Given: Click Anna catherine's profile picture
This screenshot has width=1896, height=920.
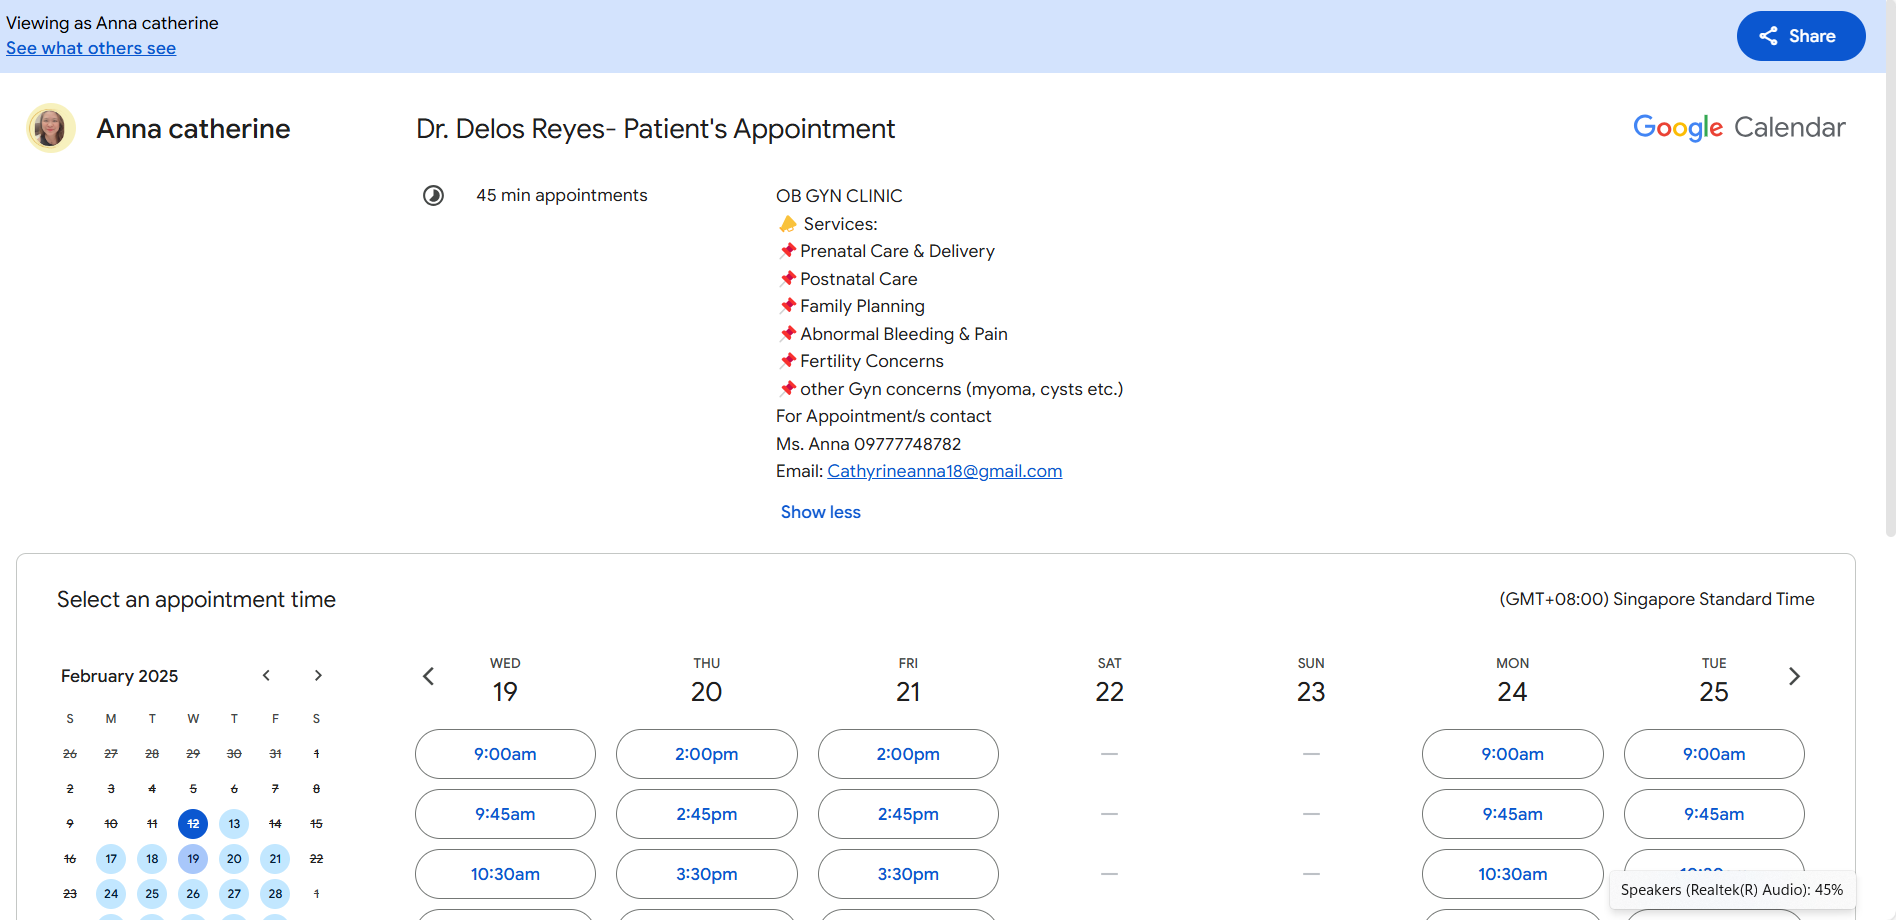Looking at the screenshot, I should [x=50, y=128].
